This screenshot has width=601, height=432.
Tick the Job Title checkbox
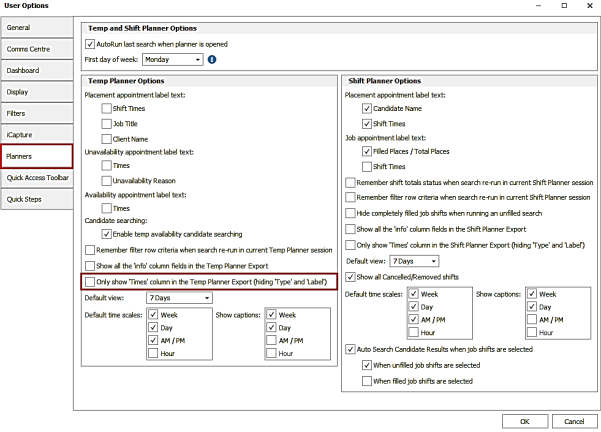[107, 124]
